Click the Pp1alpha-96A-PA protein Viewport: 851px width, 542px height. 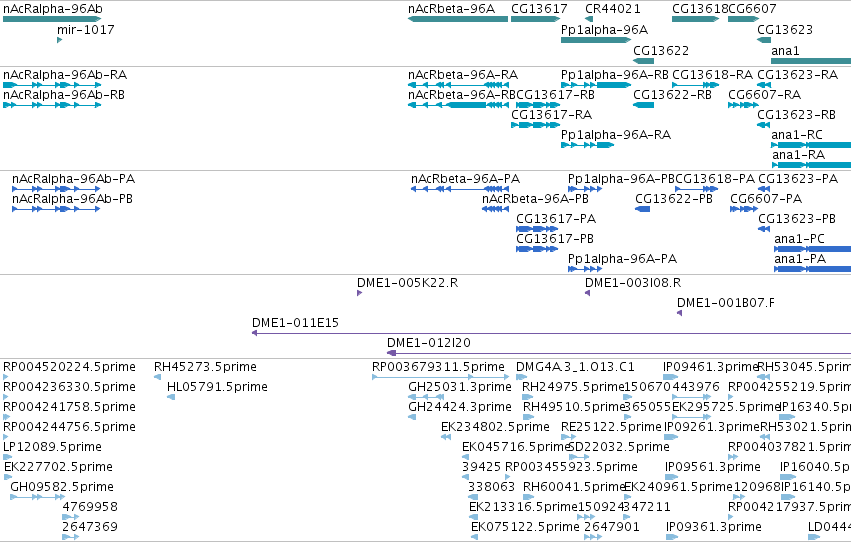tap(585, 269)
